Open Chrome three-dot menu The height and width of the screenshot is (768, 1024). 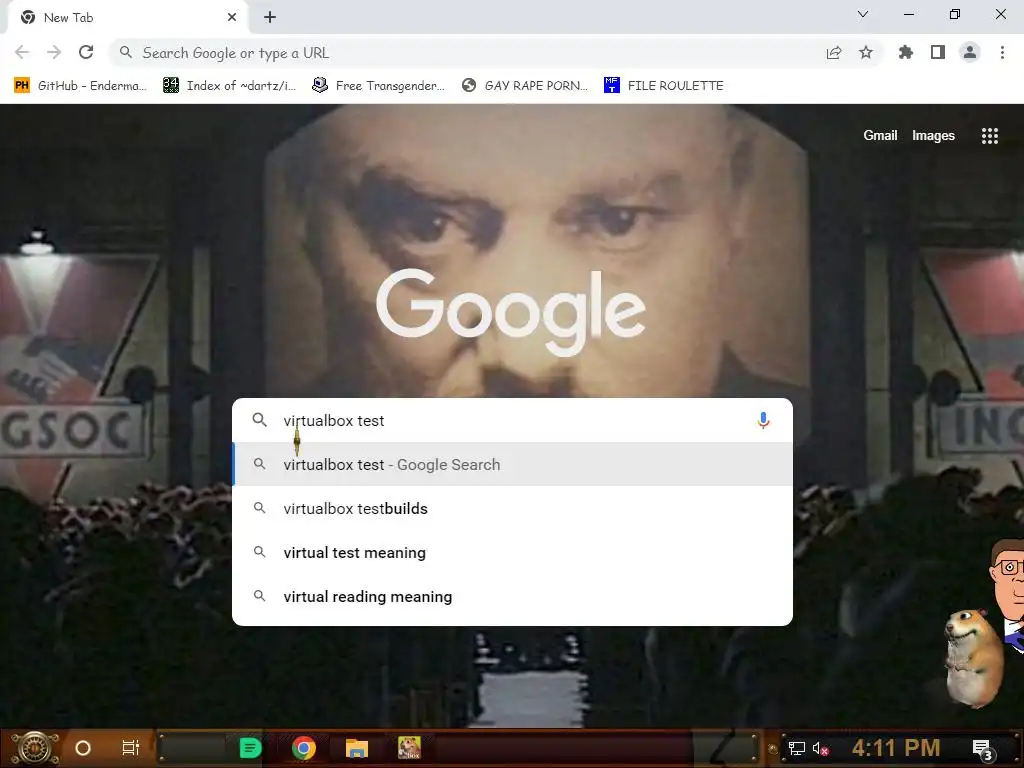tap(1002, 52)
